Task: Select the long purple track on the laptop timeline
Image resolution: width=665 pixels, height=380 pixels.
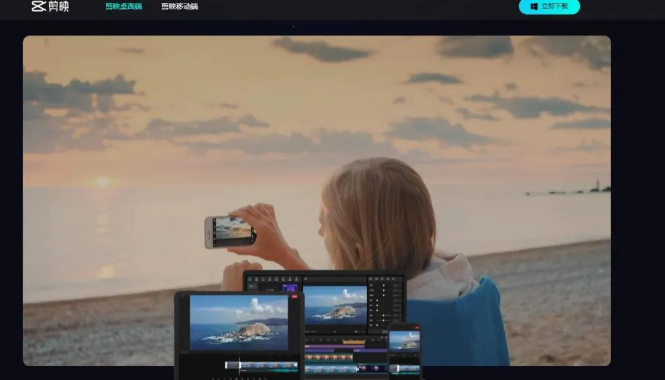Action: click(335, 346)
